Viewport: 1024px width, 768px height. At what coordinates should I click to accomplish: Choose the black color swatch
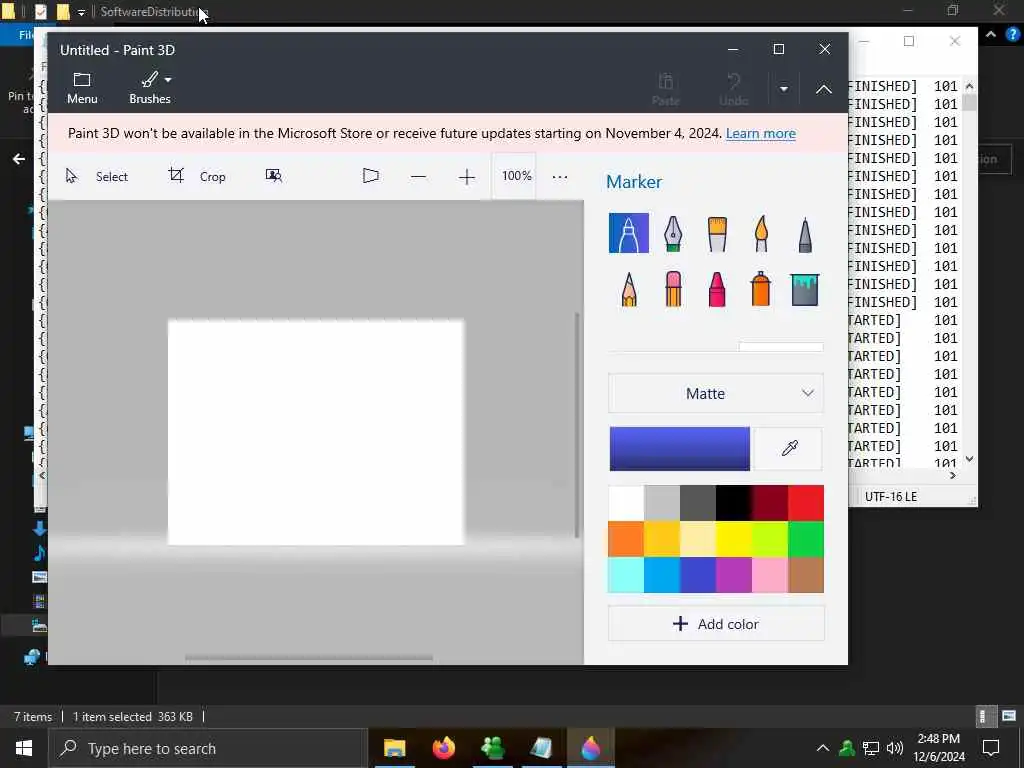[733, 503]
